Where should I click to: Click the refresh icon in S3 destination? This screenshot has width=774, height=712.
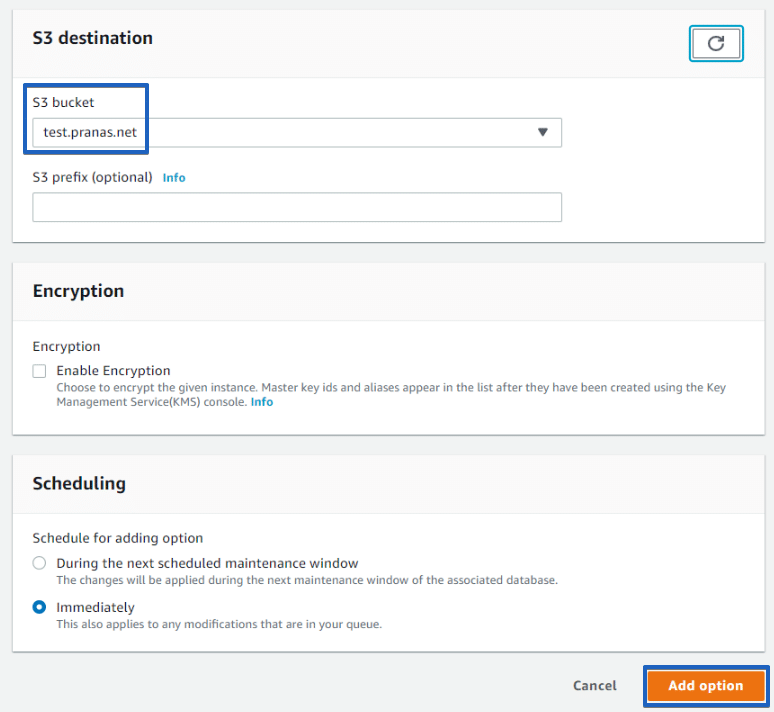[715, 43]
